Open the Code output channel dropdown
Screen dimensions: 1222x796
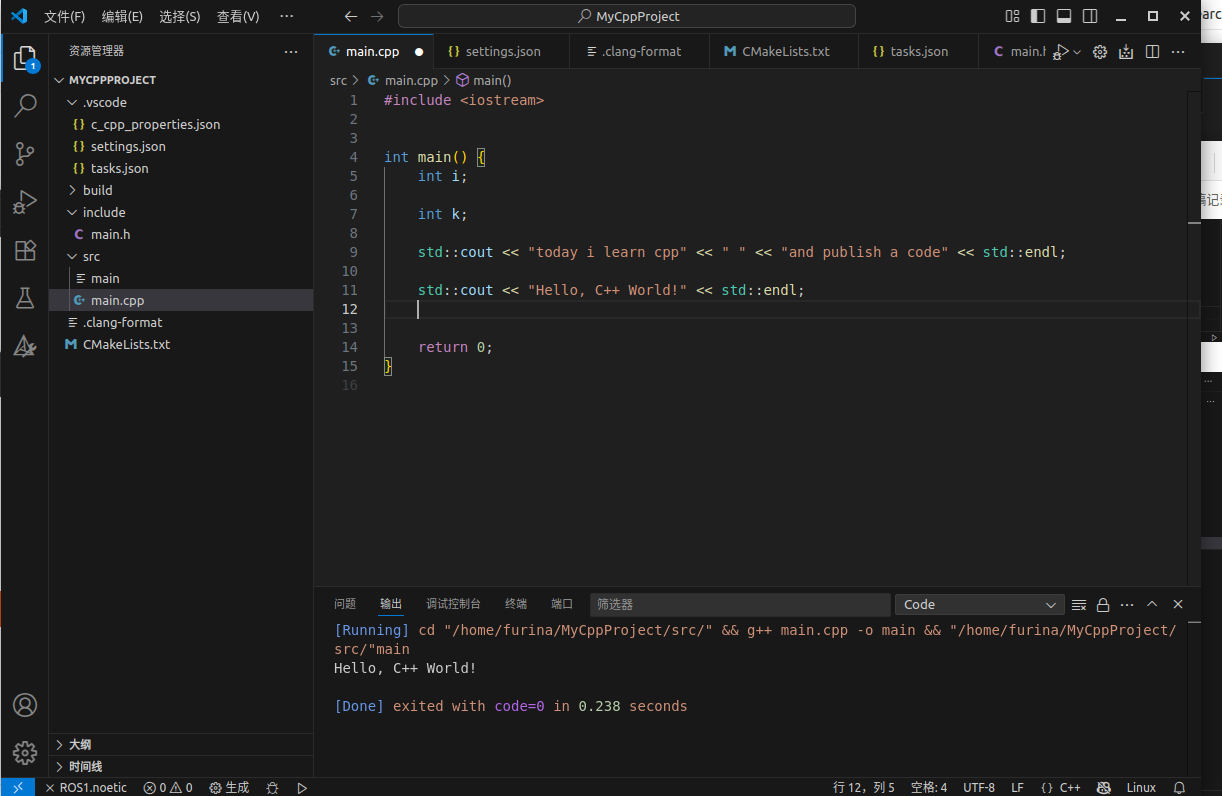[979, 605]
